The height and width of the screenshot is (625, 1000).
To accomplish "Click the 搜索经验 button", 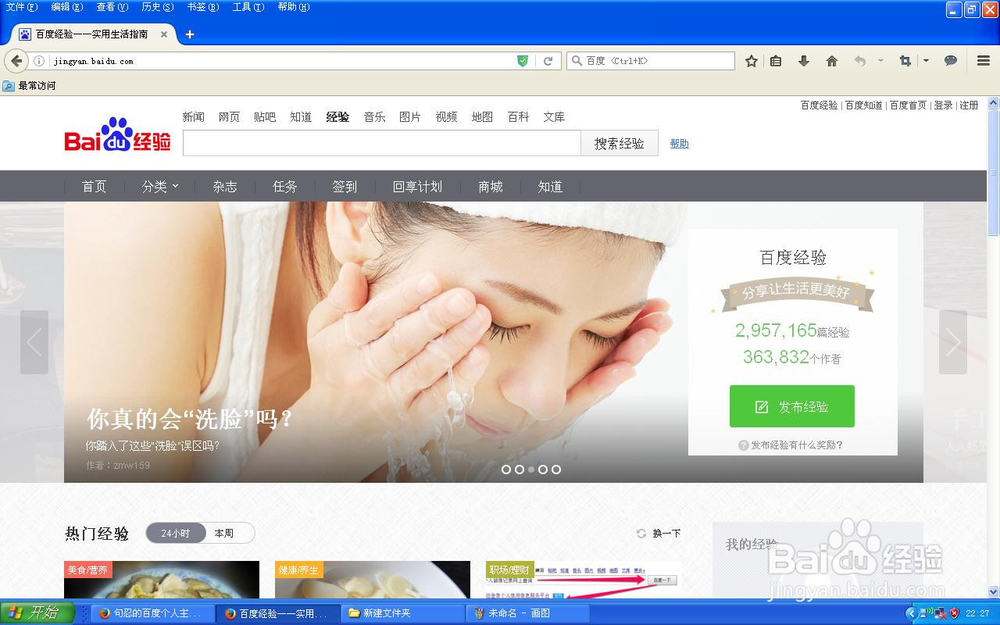I will [619, 143].
